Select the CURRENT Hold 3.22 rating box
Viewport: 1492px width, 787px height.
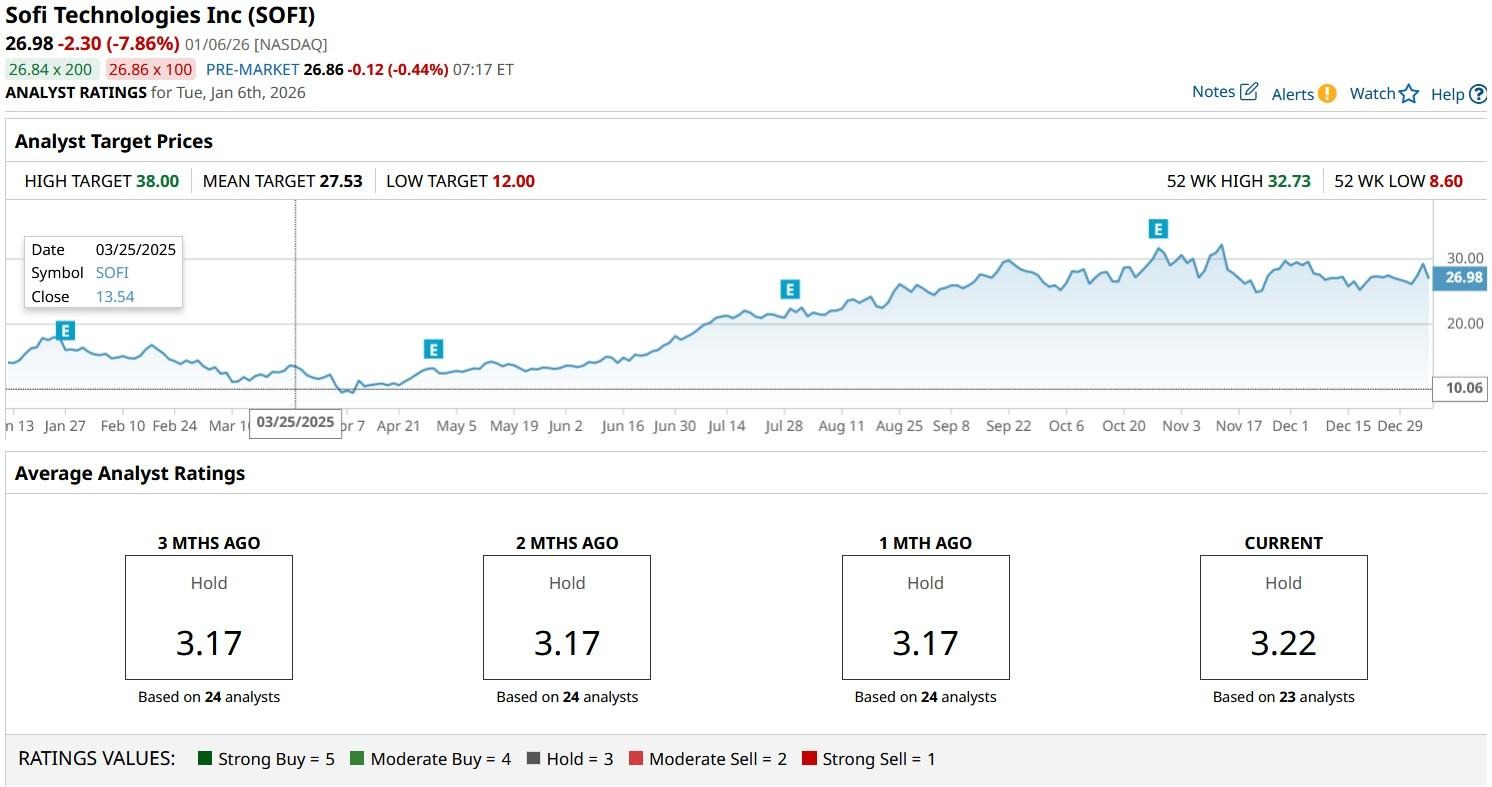coord(1283,617)
